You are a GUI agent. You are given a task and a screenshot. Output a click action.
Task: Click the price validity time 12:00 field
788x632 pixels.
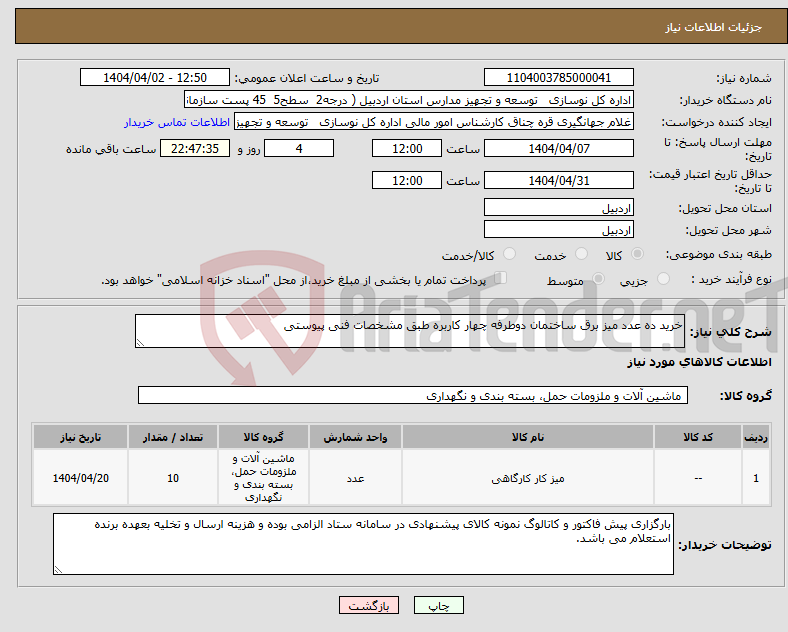pos(407,180)
